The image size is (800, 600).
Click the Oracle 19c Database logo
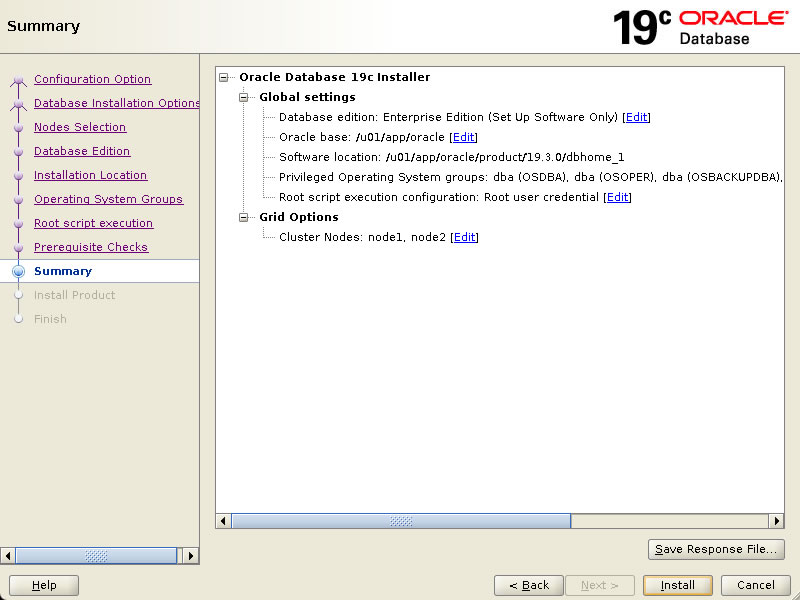click(701, 27)
